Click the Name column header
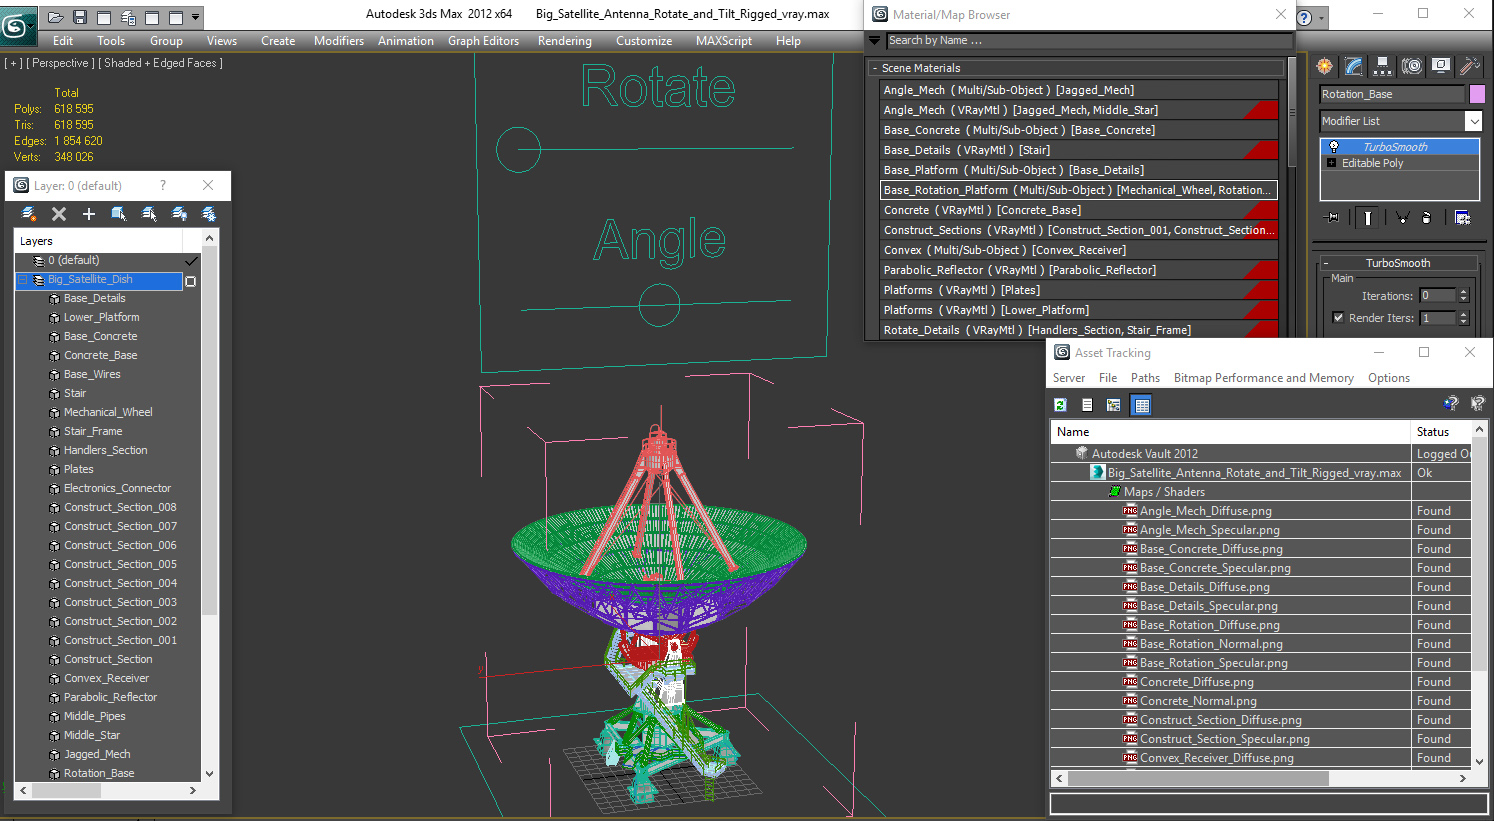This screenshot has height=821, width=1494. [x=1230, y=432]
